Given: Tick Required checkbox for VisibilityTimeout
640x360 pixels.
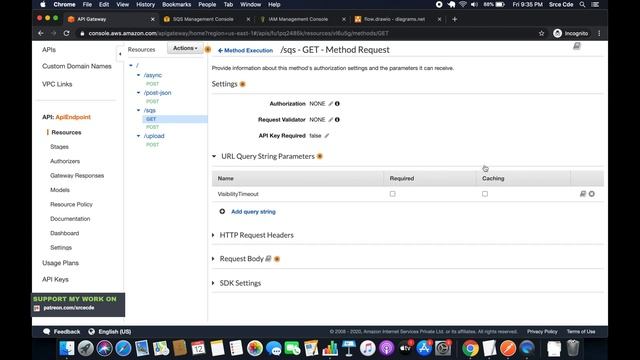Looking at the screenshot, I should [393, 194].
